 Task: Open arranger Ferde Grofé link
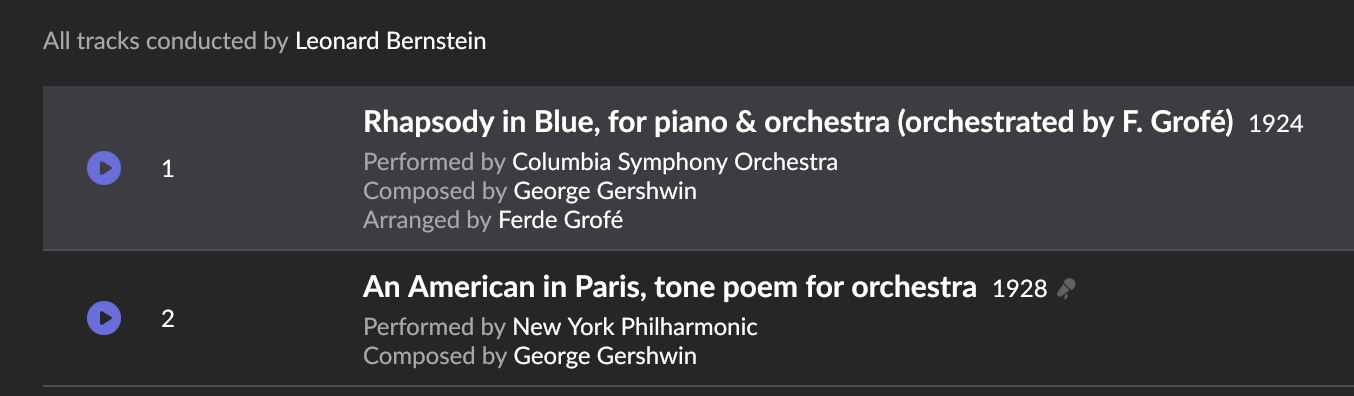pyautogui.click(x=561, y=220)
